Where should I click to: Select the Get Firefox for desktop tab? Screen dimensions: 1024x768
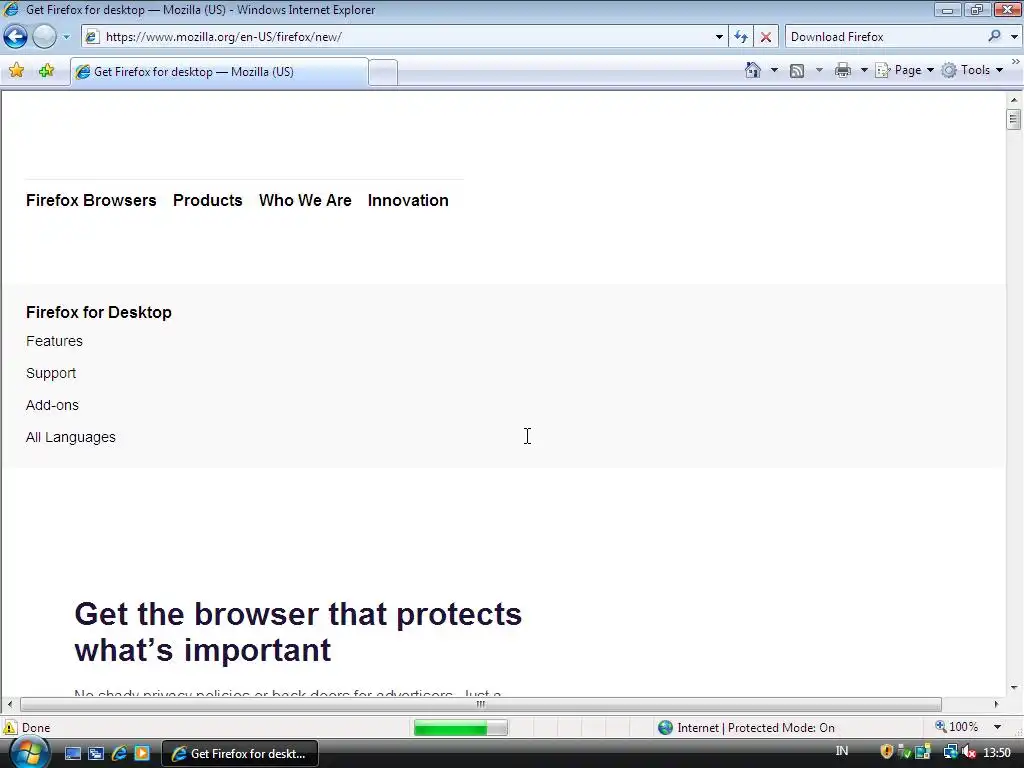point(219,72)
